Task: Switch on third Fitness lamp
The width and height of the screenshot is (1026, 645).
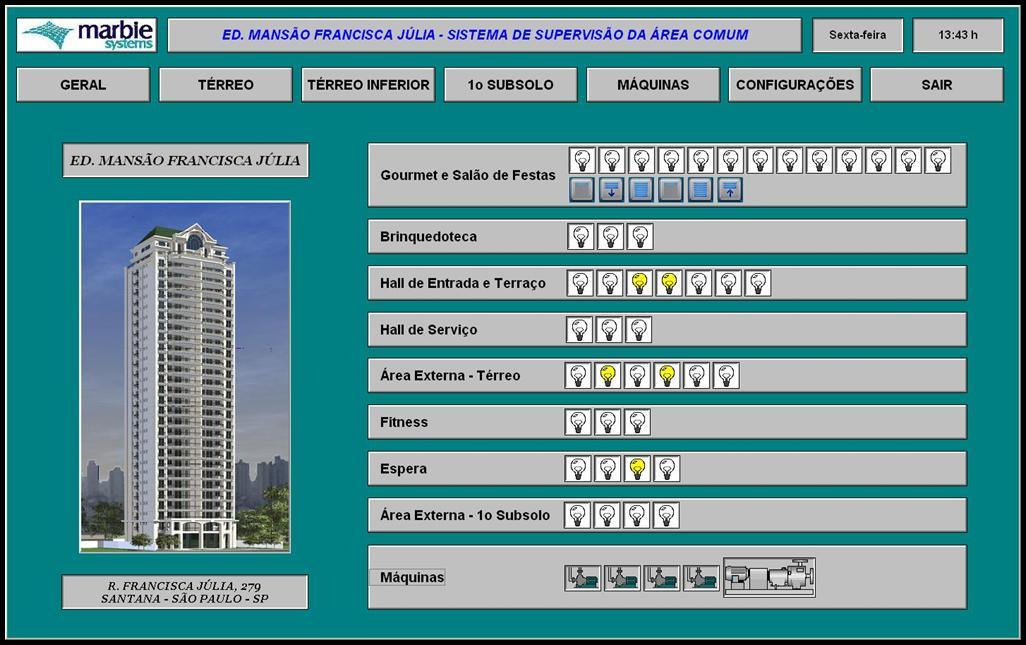Action: tap(637, 423)
